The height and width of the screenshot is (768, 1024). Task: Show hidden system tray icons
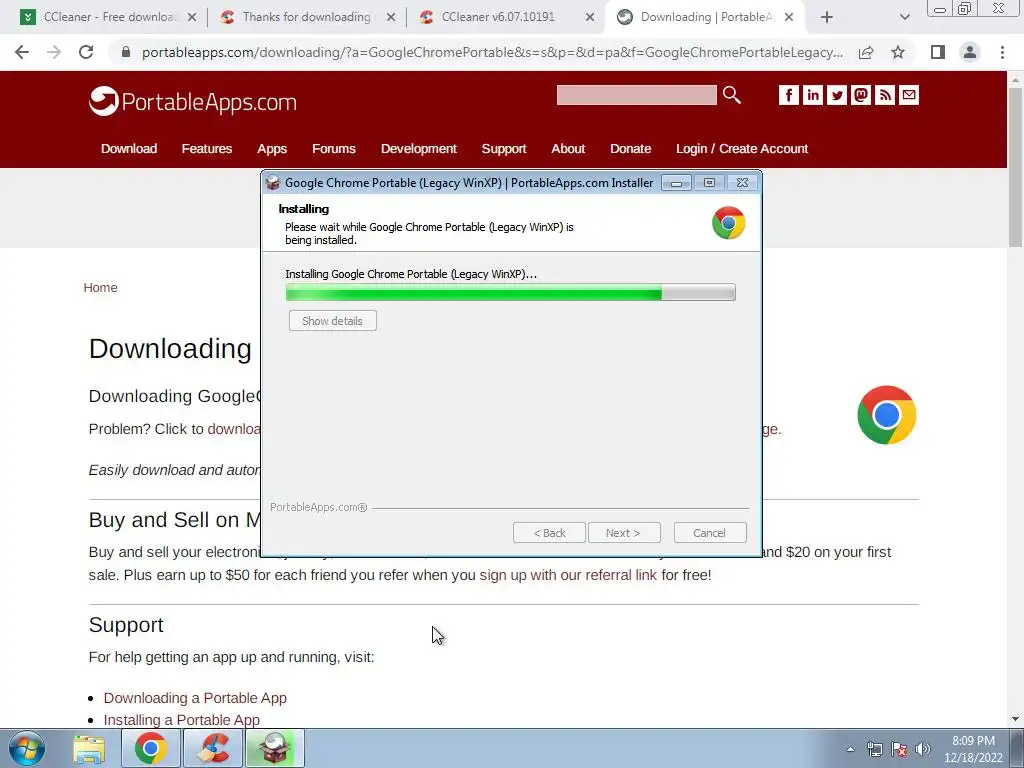point(850,749)
